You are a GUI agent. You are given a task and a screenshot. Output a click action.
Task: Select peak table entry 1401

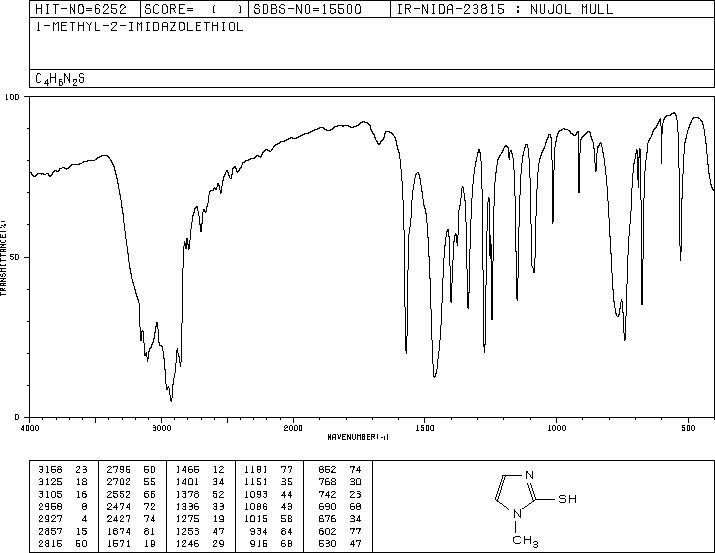[200, 482]
